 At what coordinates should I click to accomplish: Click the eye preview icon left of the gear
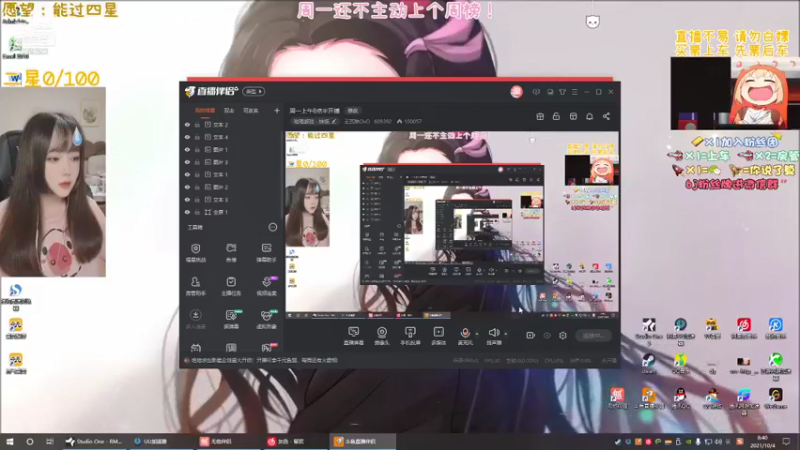tap(547, 336)
